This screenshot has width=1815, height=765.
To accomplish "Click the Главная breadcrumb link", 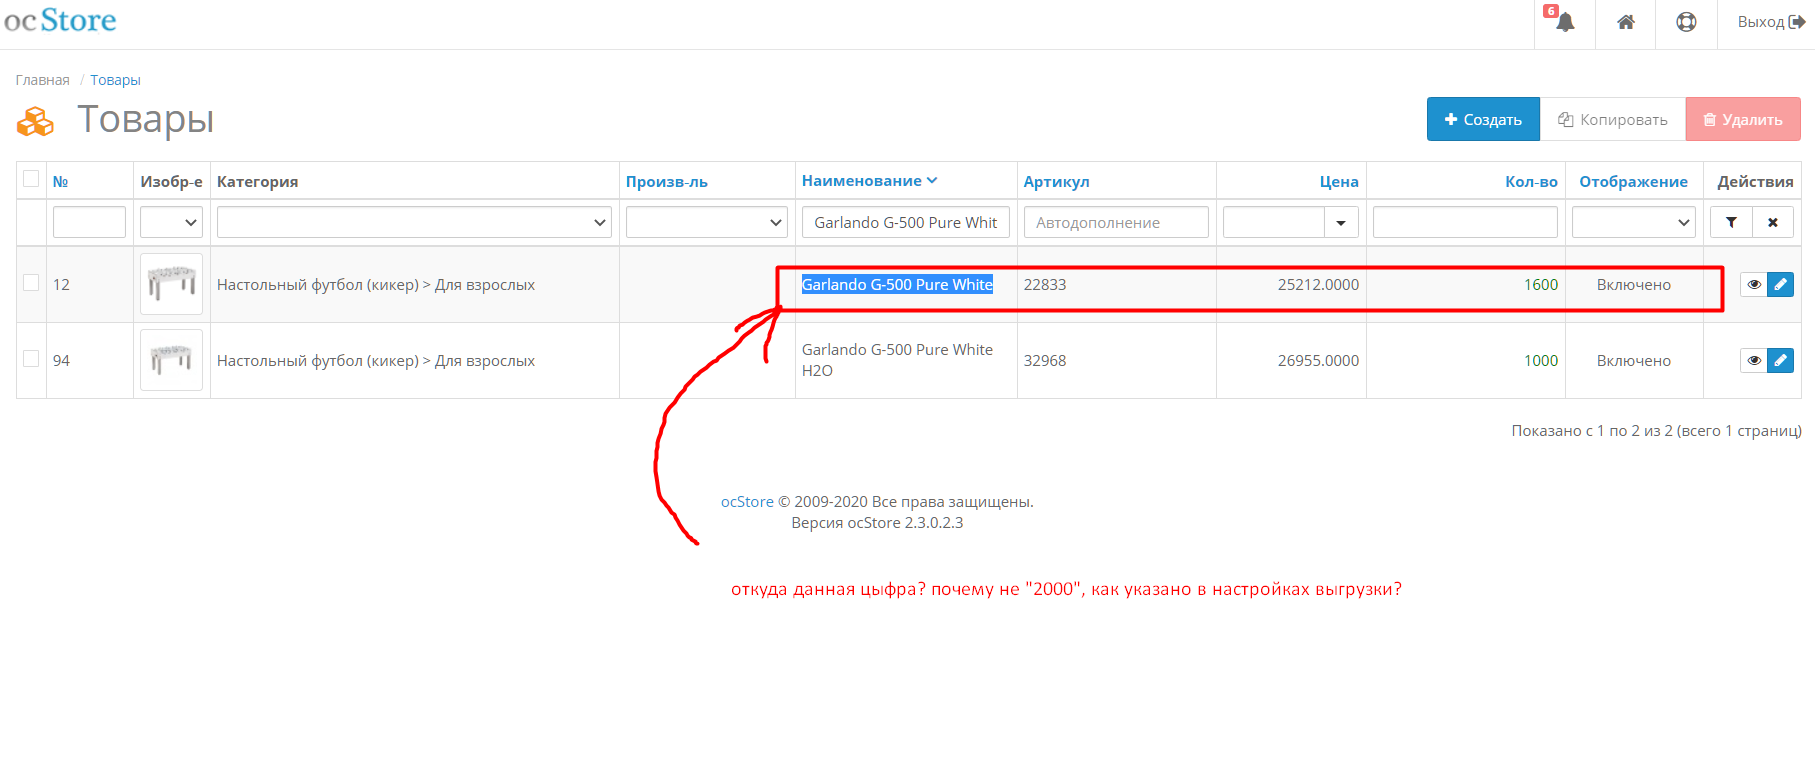I will click(x=43, y=80).
